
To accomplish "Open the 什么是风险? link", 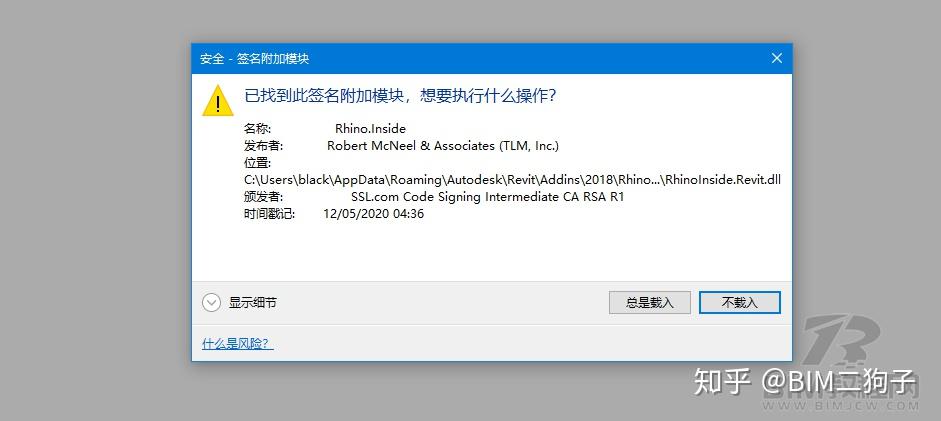I will tap(237, 344).
